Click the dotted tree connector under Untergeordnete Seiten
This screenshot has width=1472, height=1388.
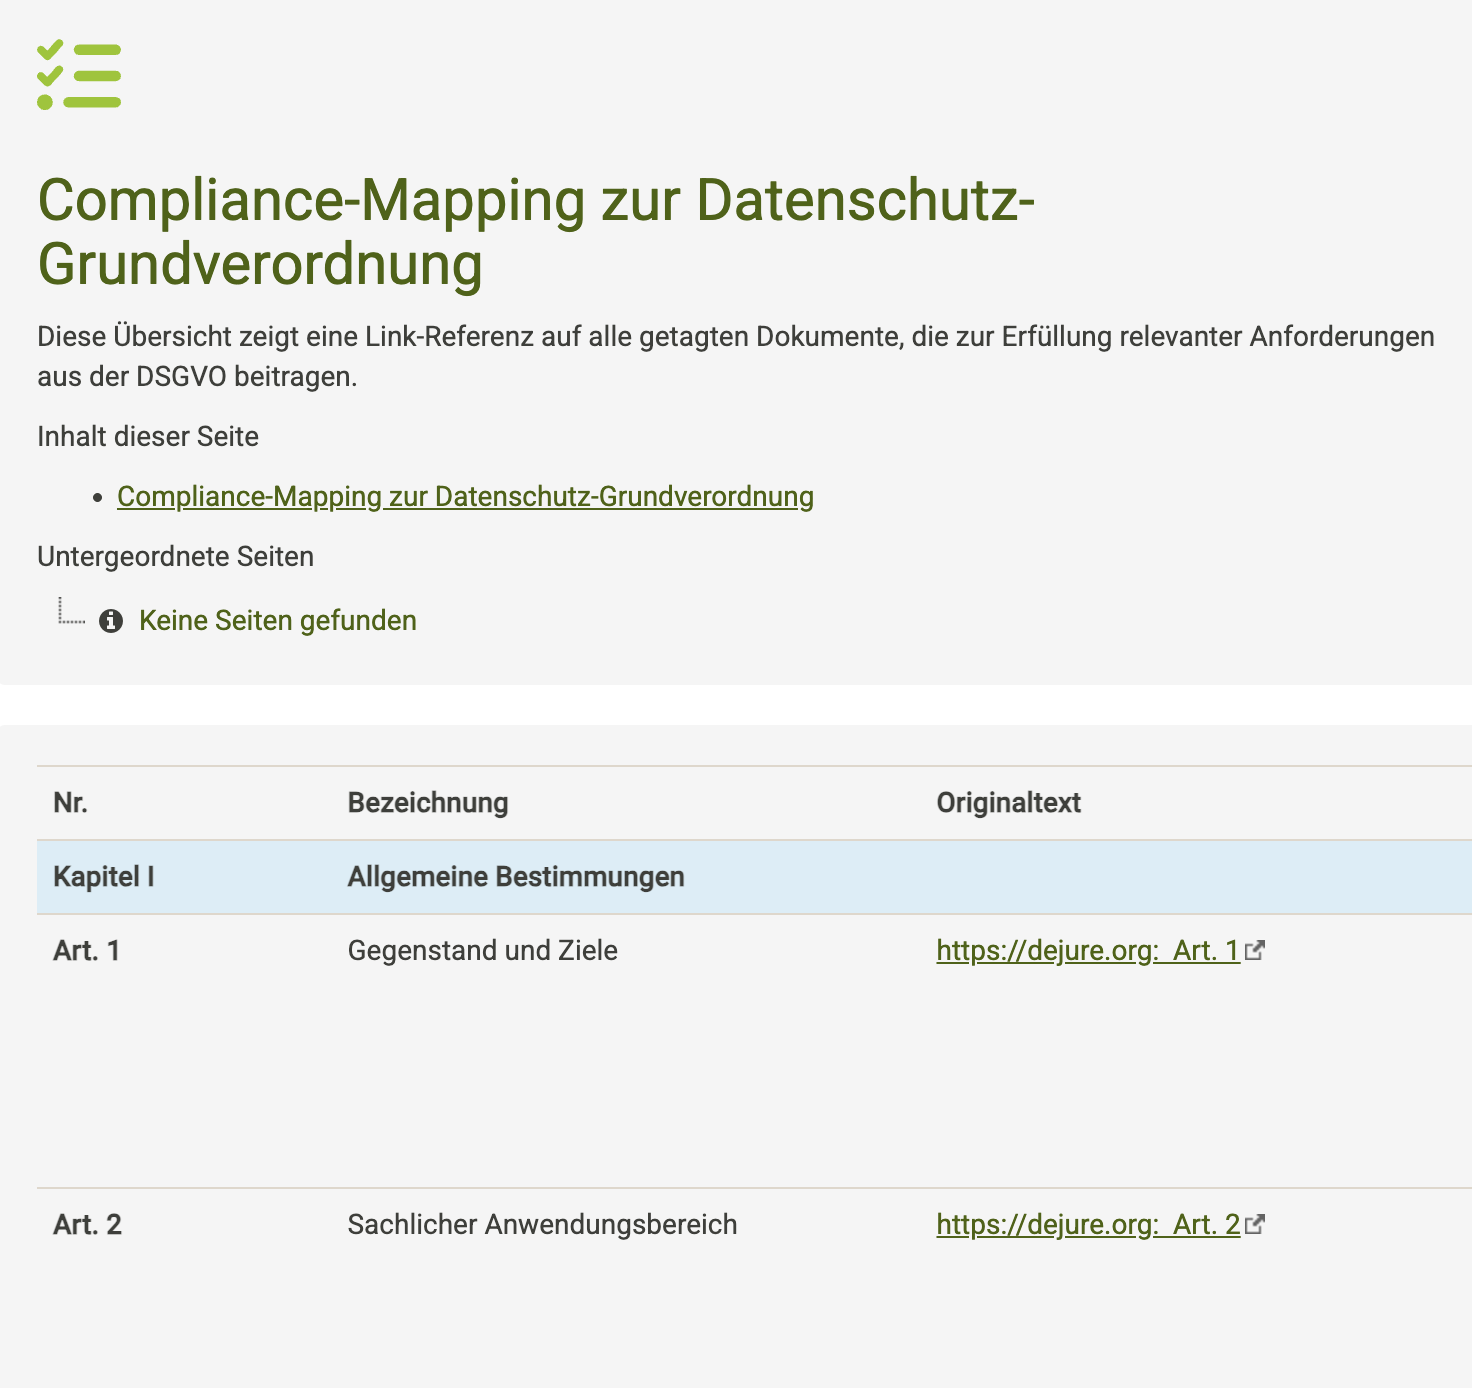[x=70, y=612]
